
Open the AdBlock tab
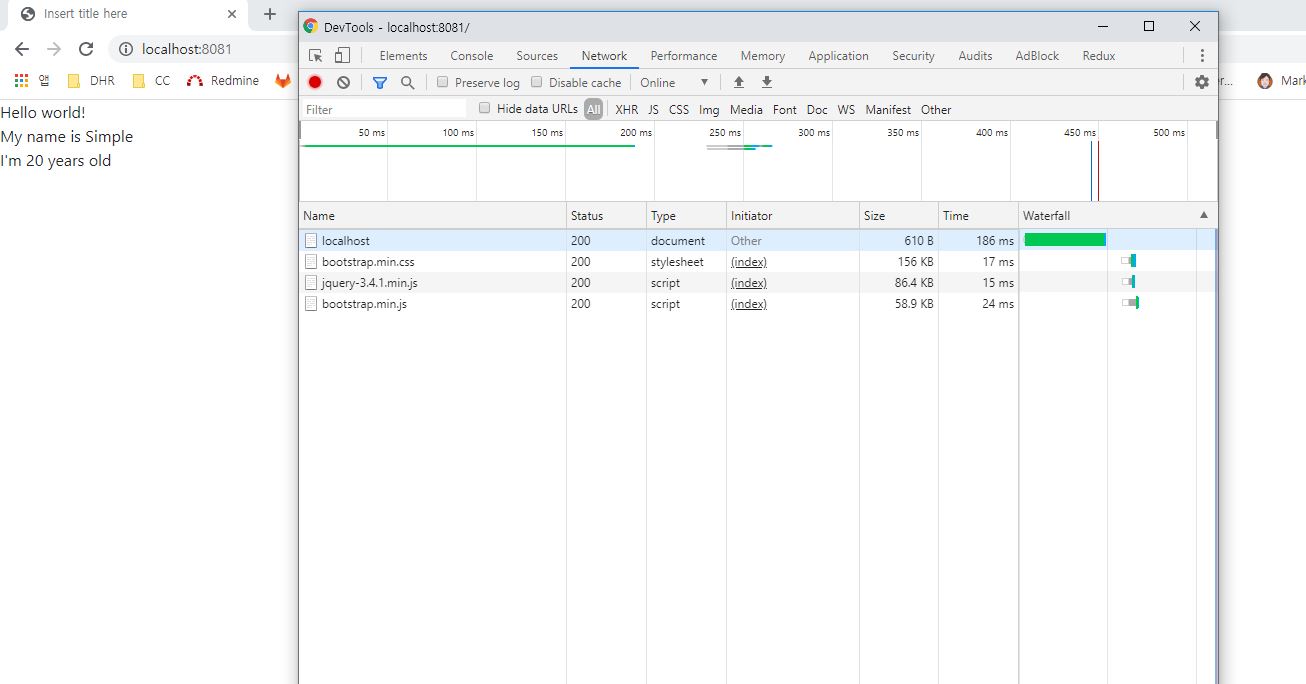click(x=1037, y=56)
